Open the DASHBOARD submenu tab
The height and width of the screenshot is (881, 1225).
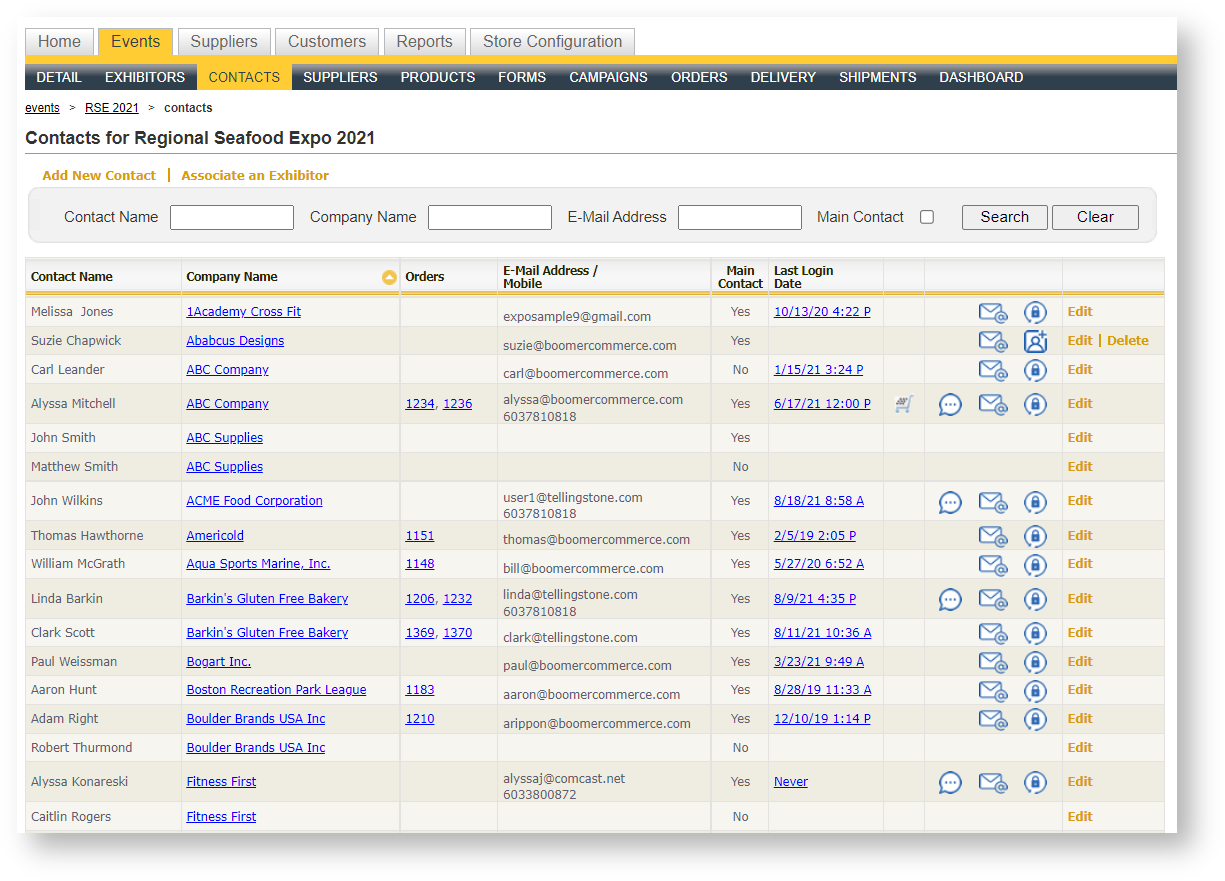980,77
